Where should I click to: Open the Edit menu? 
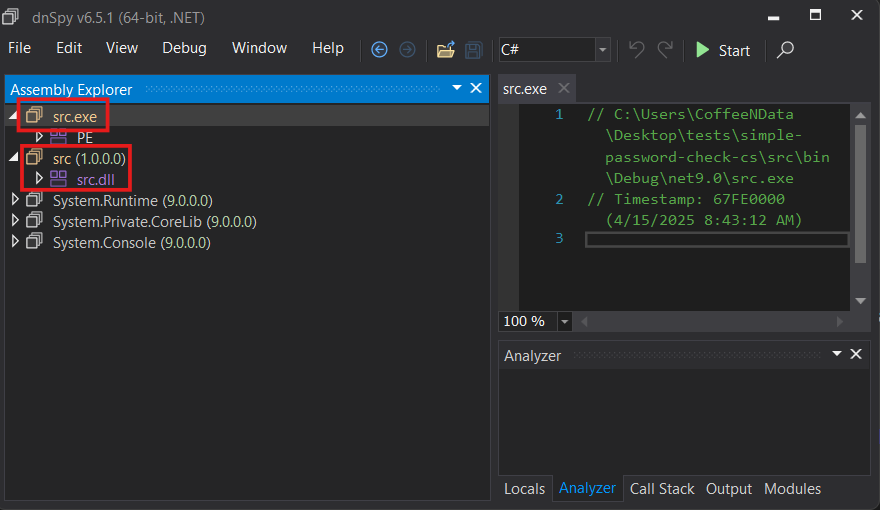69,48
